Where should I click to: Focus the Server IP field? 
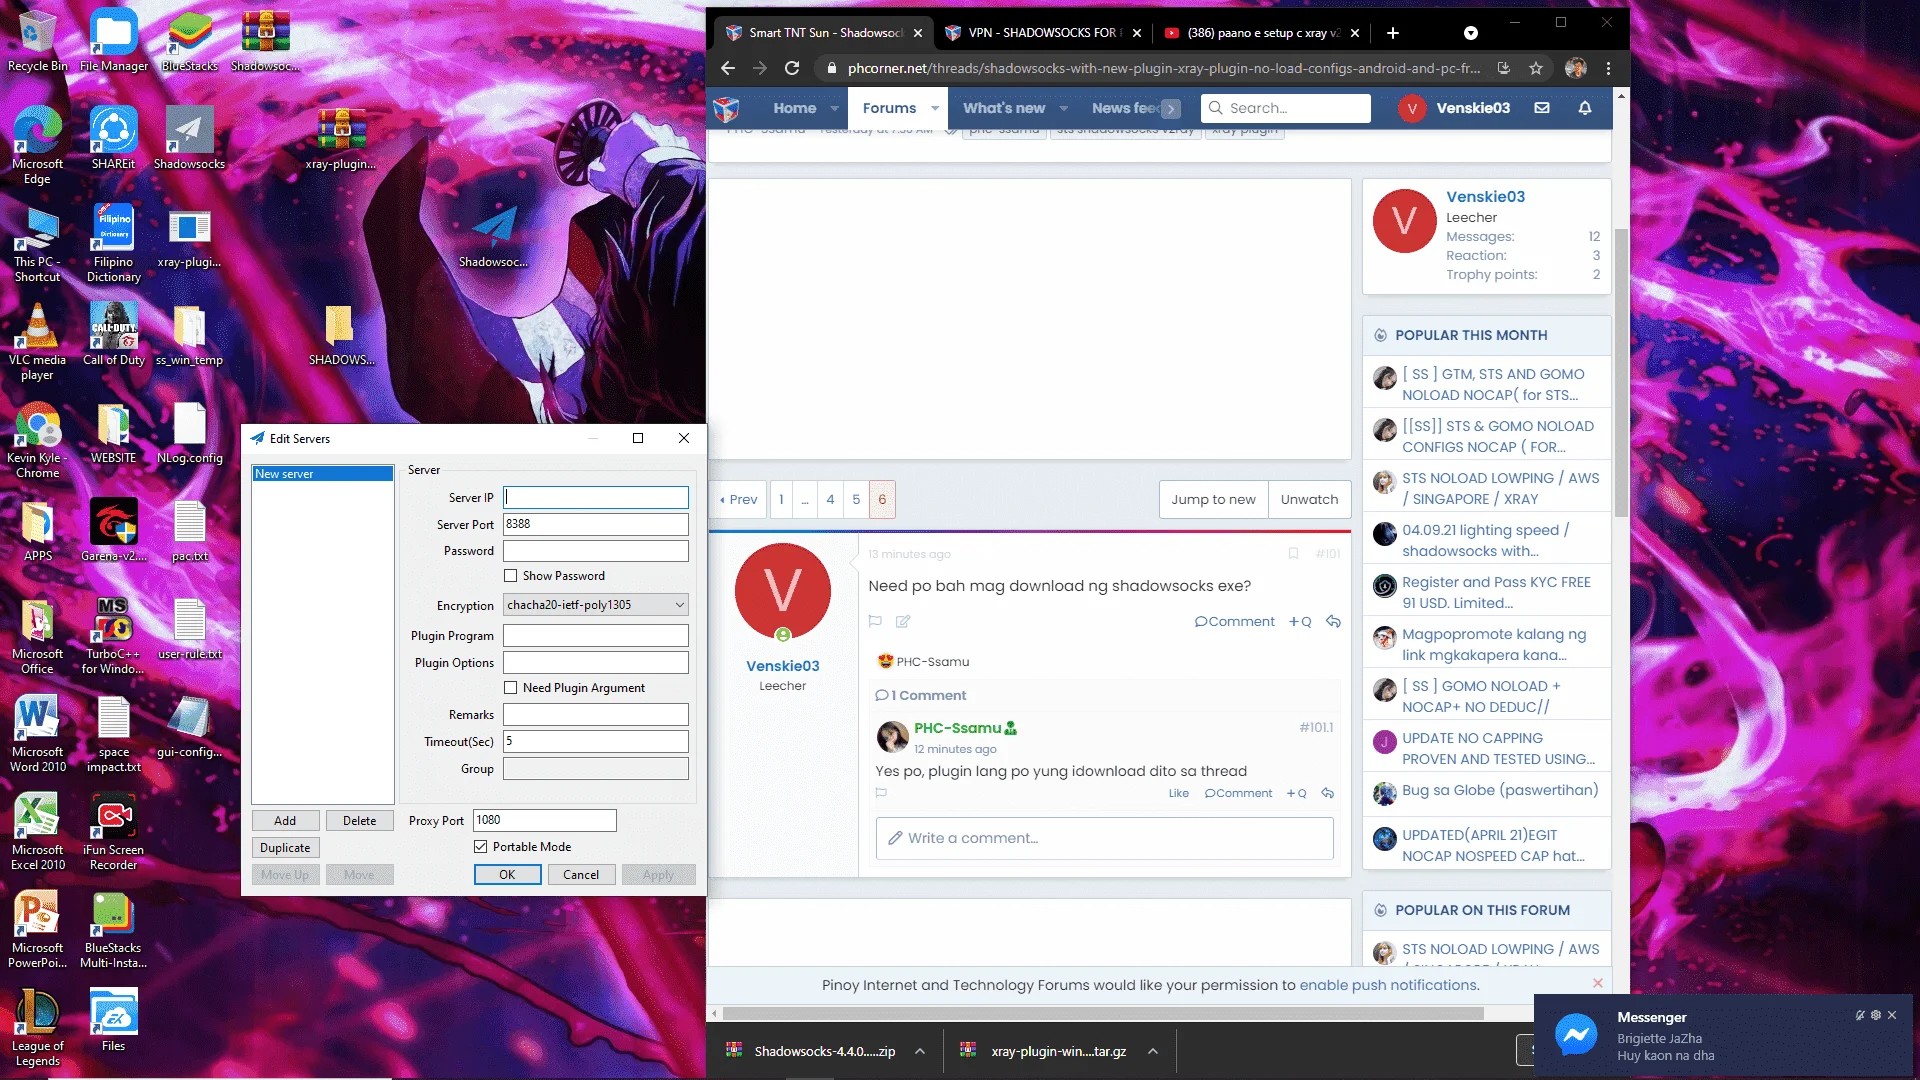596,498
